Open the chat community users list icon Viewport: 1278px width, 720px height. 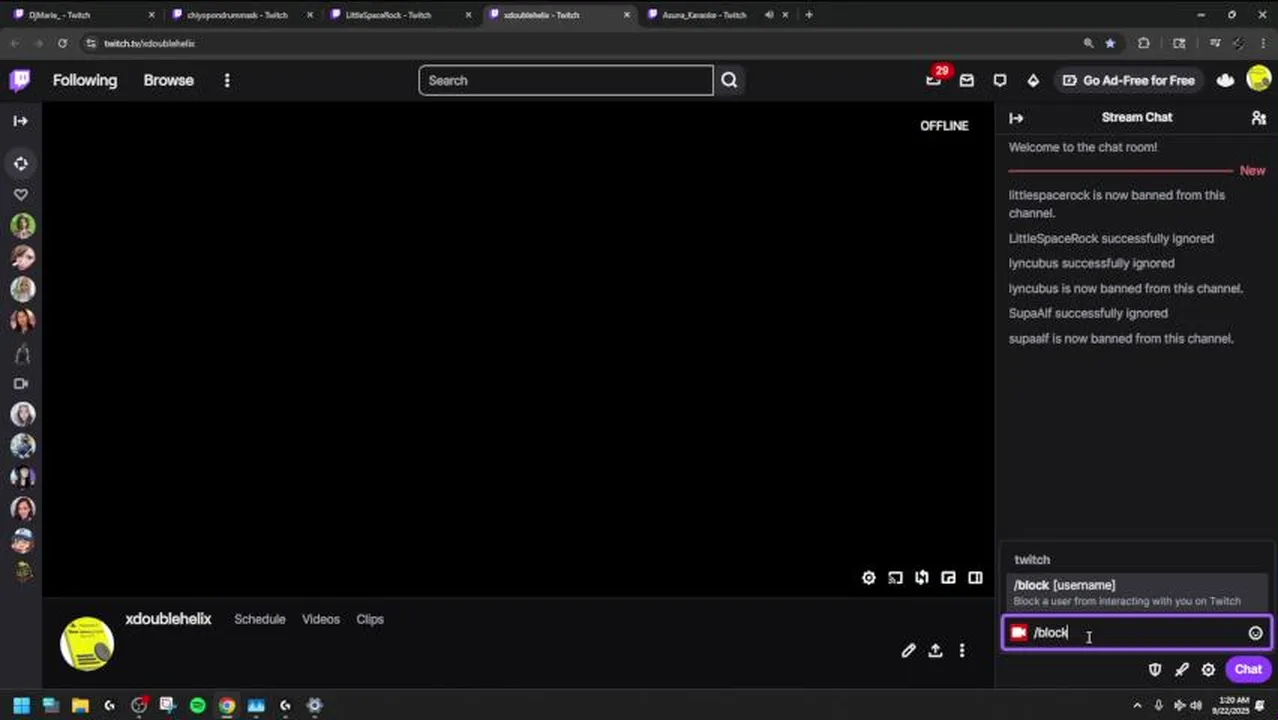[x=1258, y=118]
